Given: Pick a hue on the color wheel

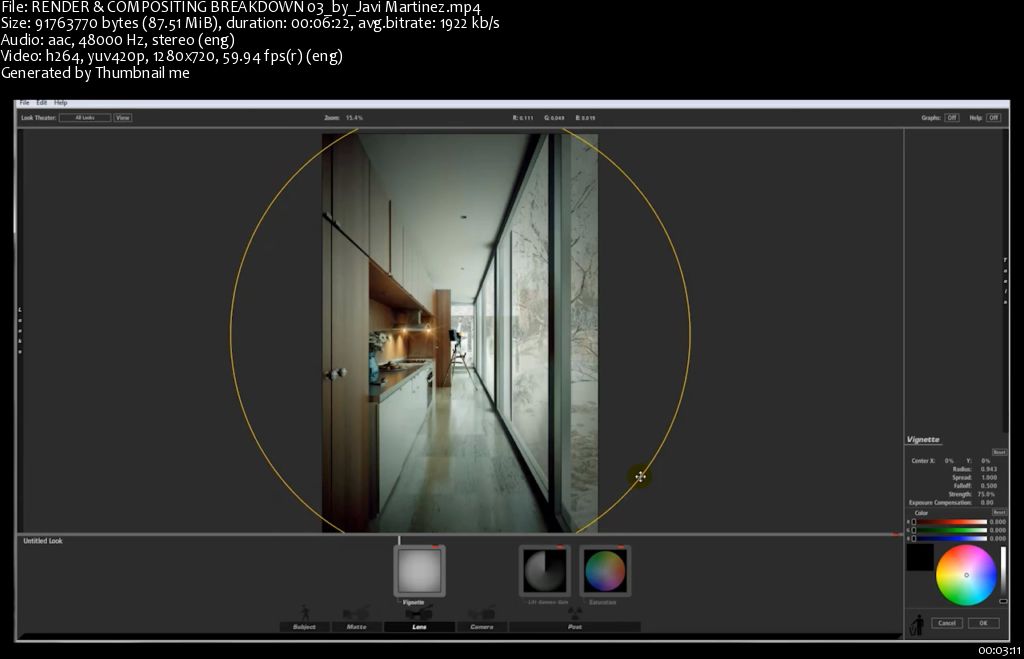Looking at the screenshot, I should pos(967,575).
